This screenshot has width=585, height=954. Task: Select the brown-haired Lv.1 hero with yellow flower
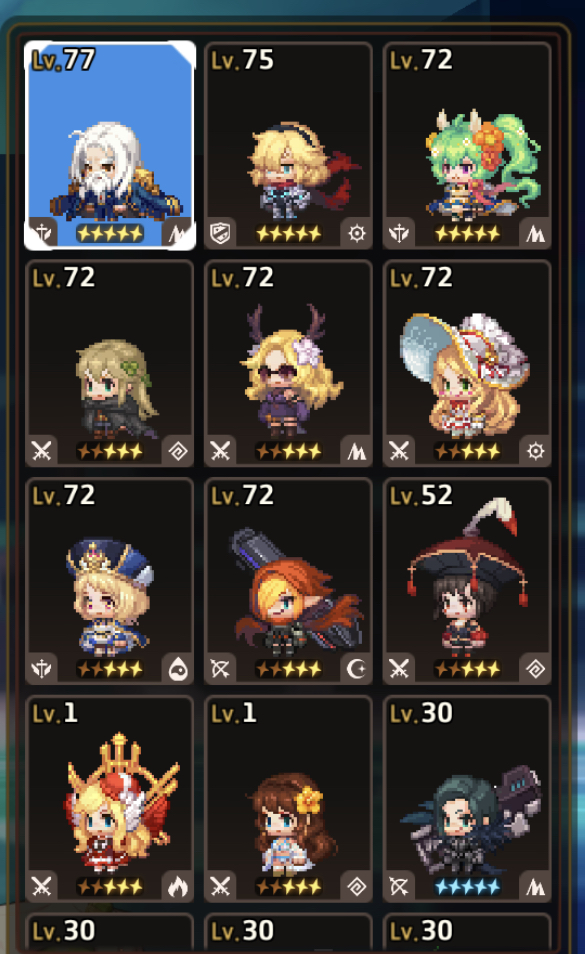click(x=288, y=799)
